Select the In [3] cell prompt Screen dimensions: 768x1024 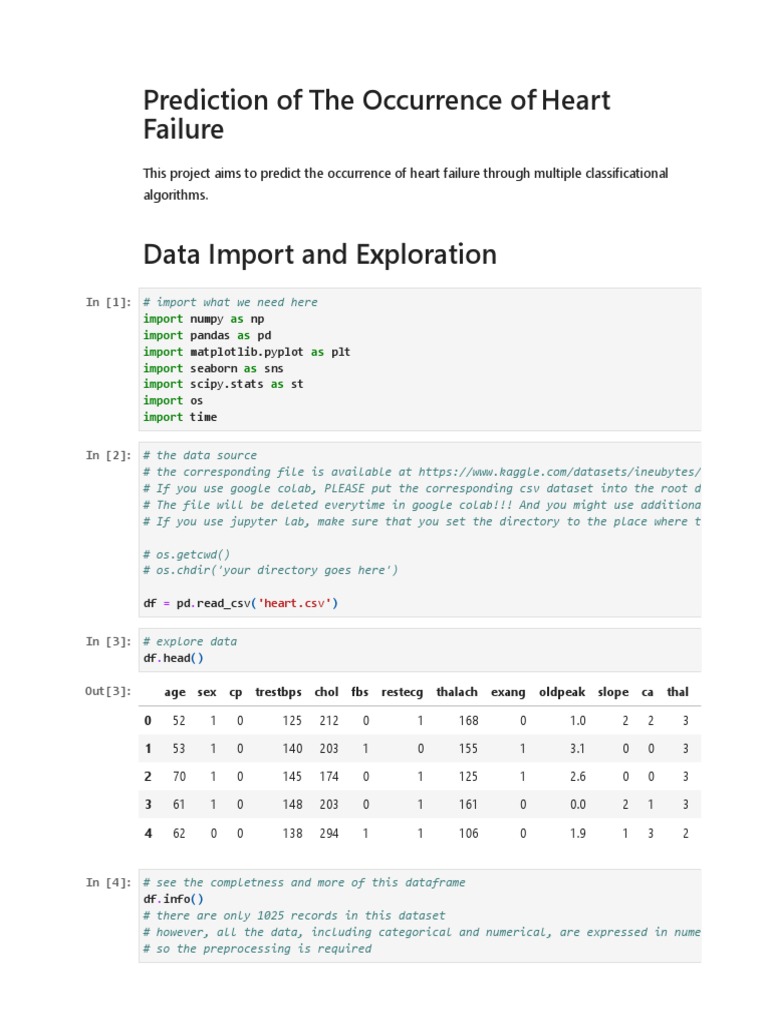click(108, 642)
